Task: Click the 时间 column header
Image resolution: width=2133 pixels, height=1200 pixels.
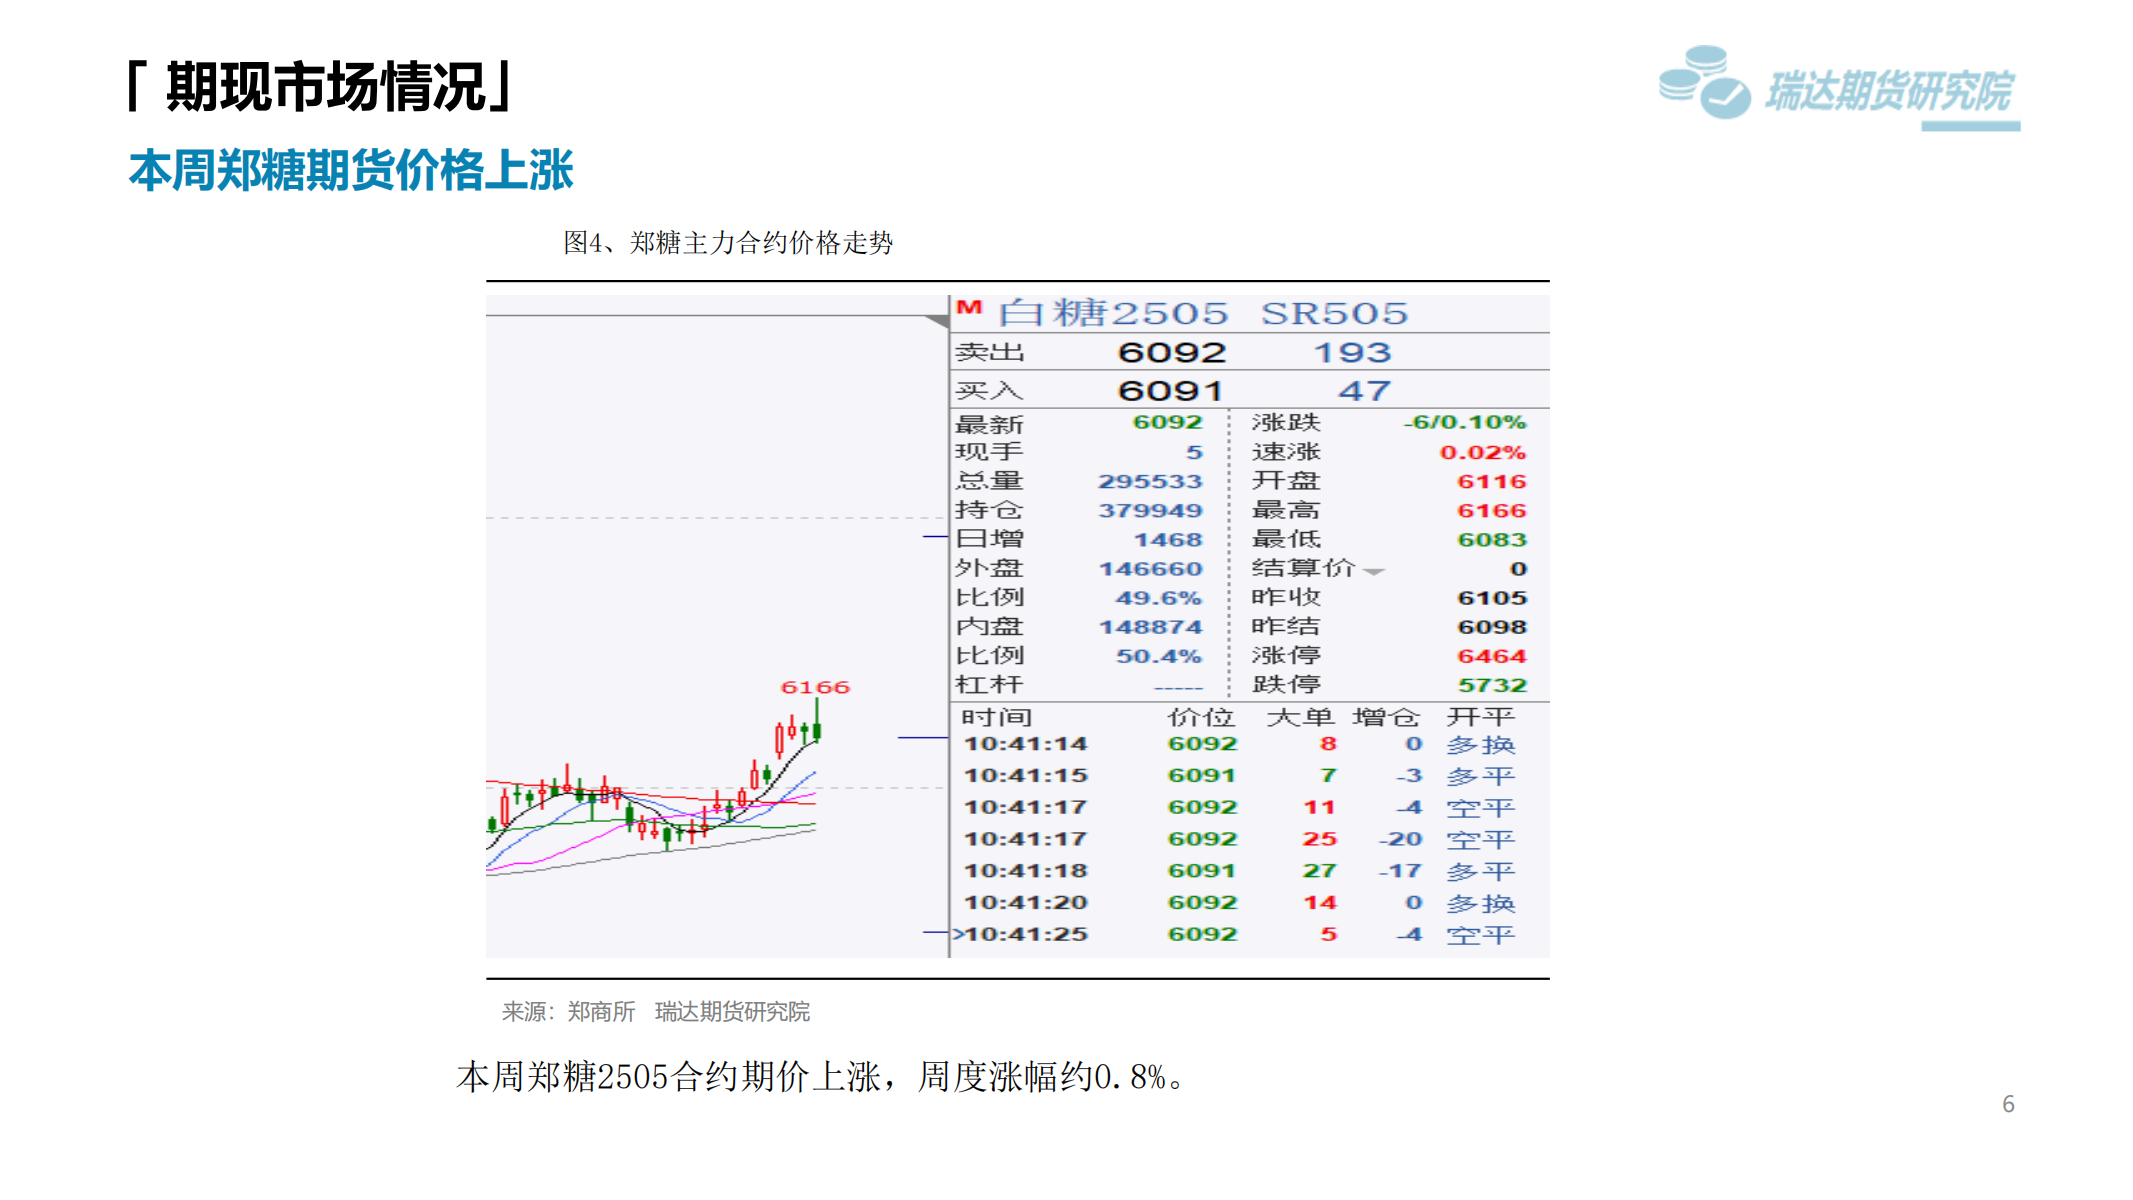Action: coord(996,717)
